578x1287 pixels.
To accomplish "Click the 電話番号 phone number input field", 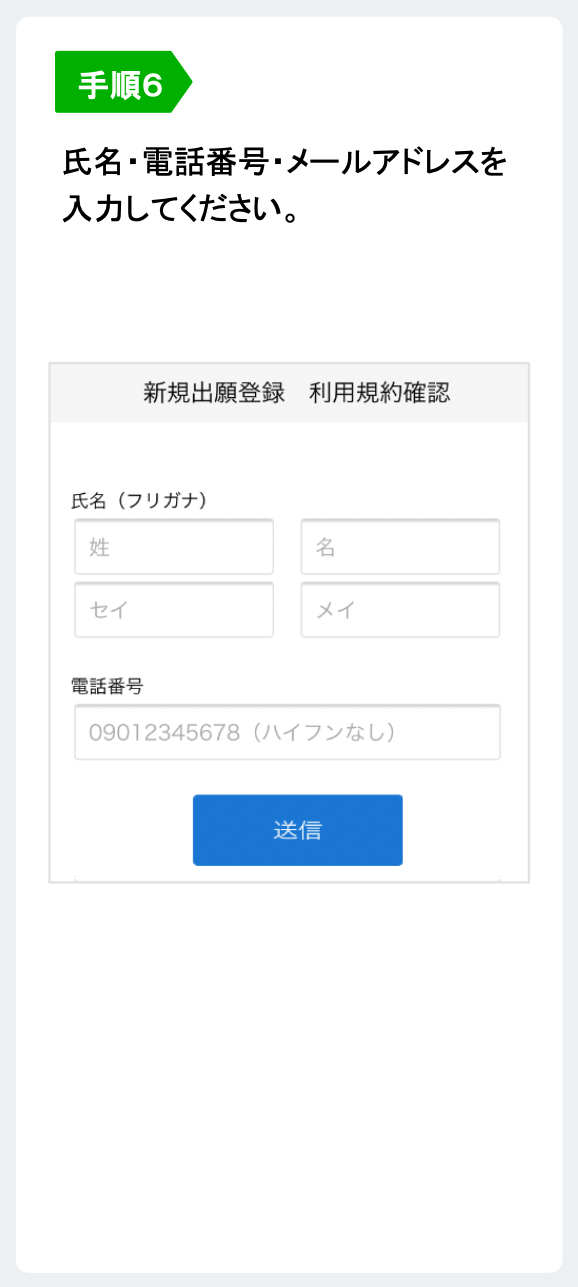I will 287,732.
